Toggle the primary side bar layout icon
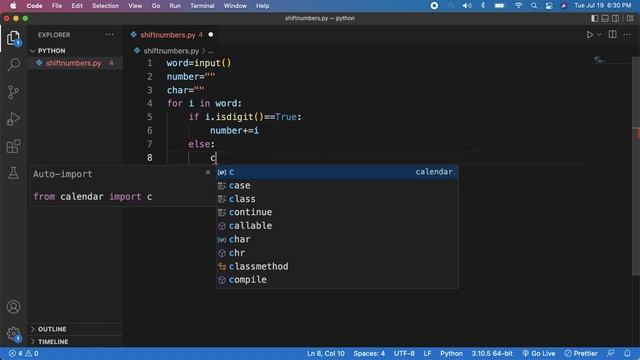Viewport: 640px width, 360px height. tap(595, 18)
